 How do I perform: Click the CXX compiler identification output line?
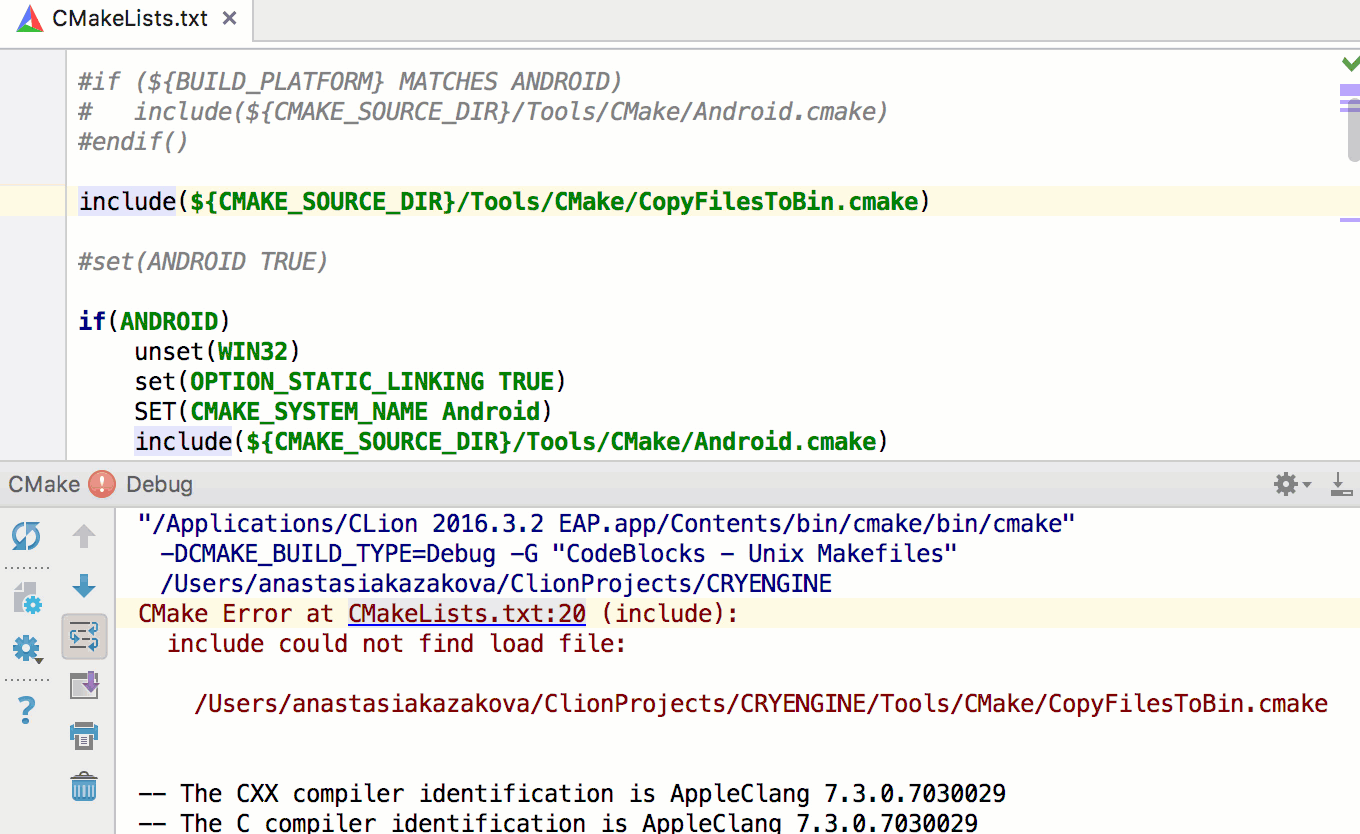[x=572, y=794]
